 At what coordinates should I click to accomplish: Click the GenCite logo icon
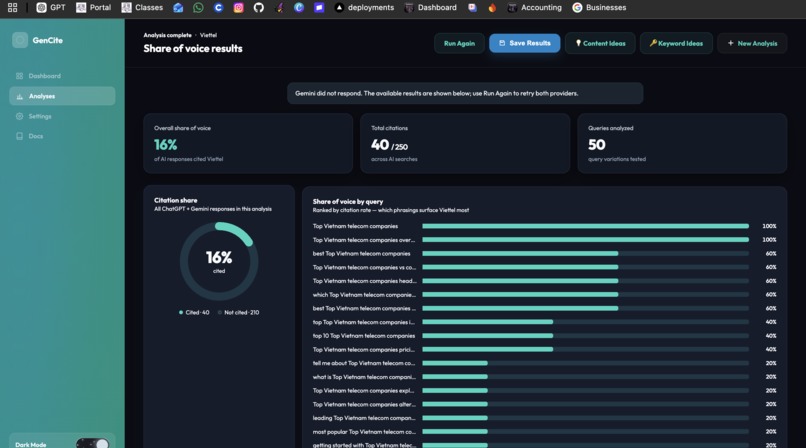20,40
